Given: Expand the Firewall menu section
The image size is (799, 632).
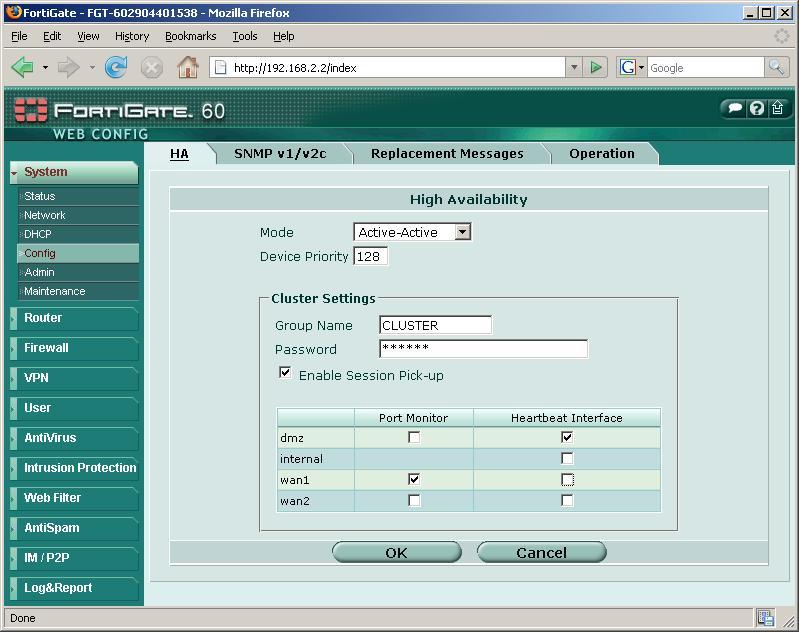Looking at the screenshot, I should pos(74,348).
